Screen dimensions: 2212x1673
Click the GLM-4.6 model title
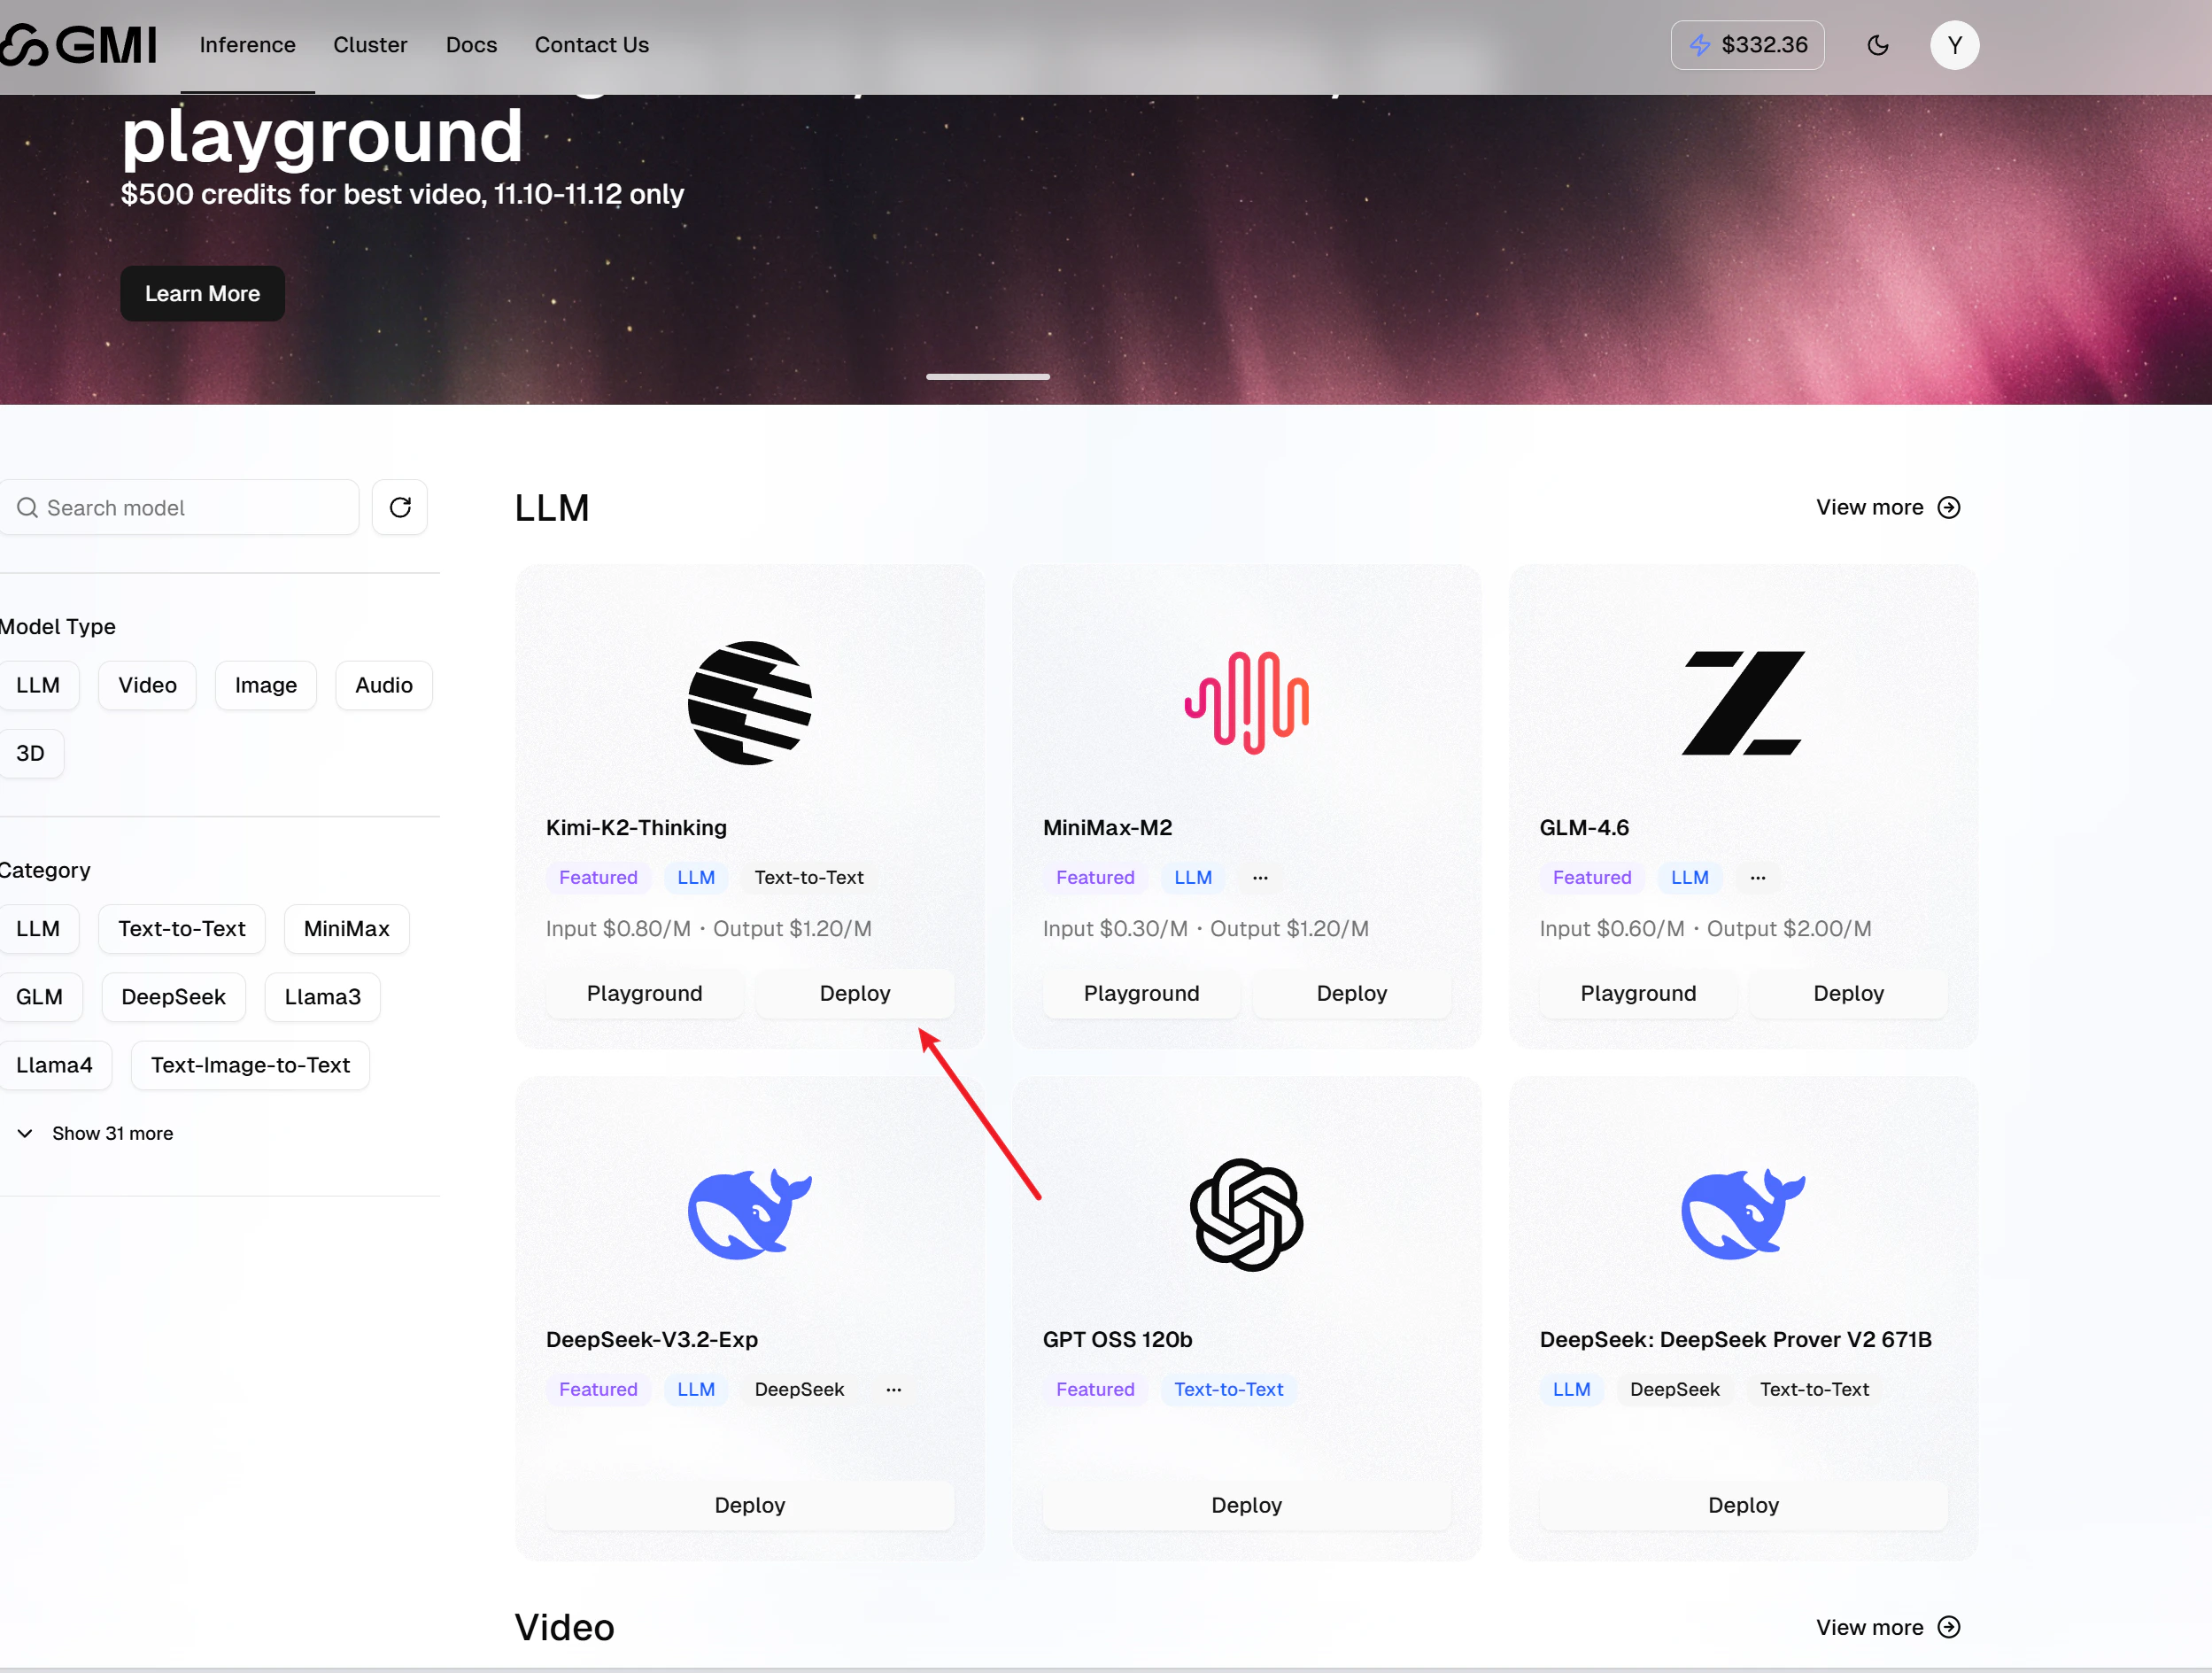click(1584, 828)
